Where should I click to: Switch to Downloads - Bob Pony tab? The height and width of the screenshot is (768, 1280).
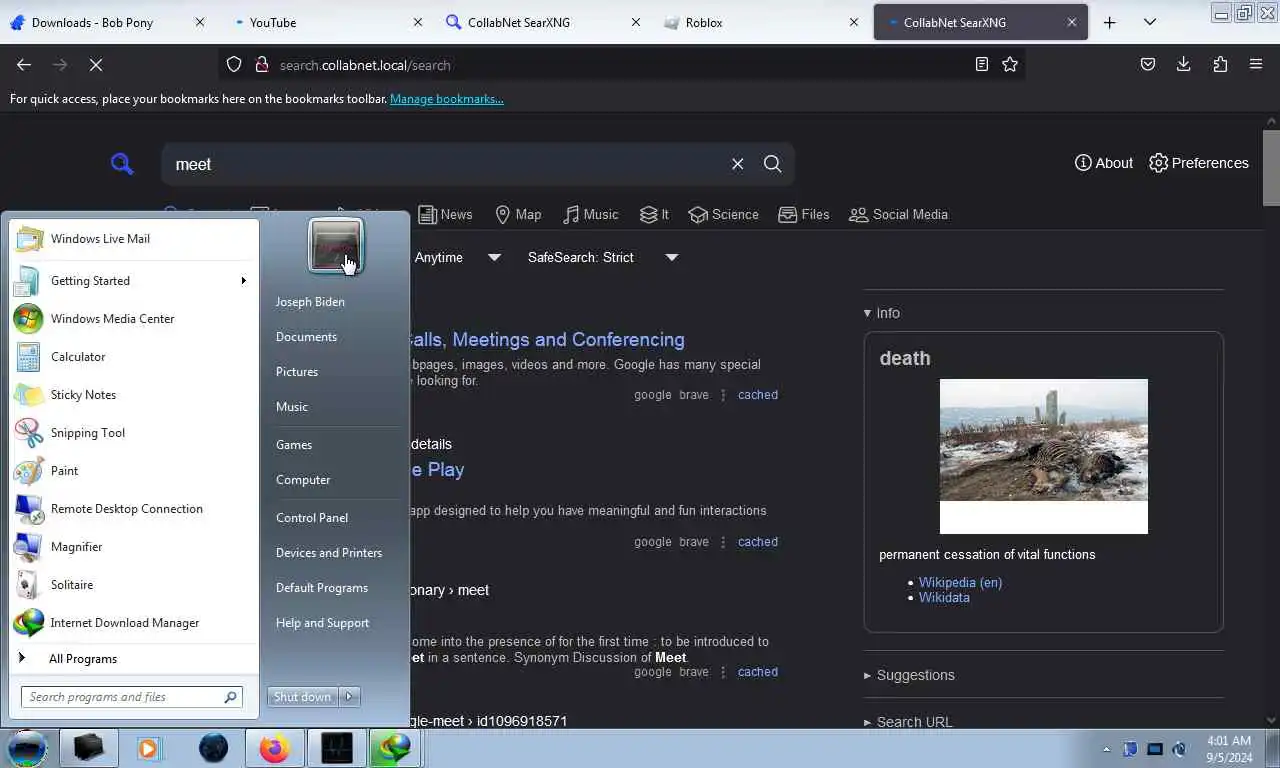click(x=108, y=22)
